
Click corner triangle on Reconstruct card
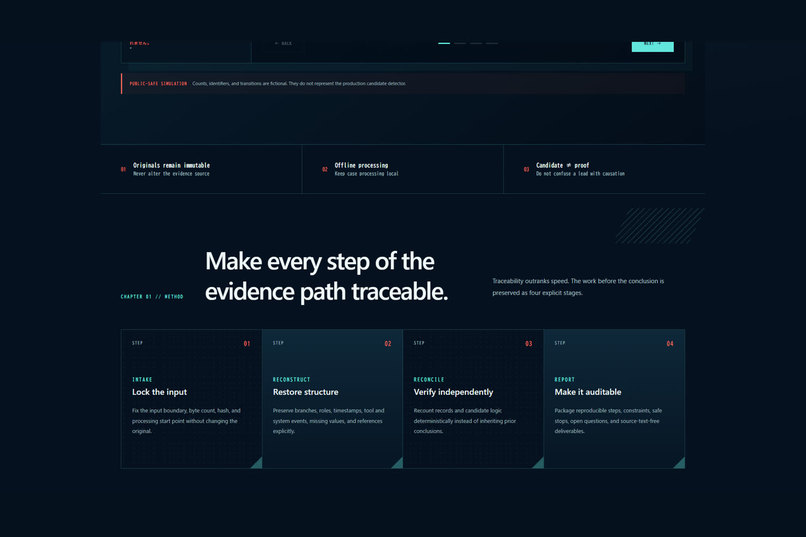(x=399, y=465)
